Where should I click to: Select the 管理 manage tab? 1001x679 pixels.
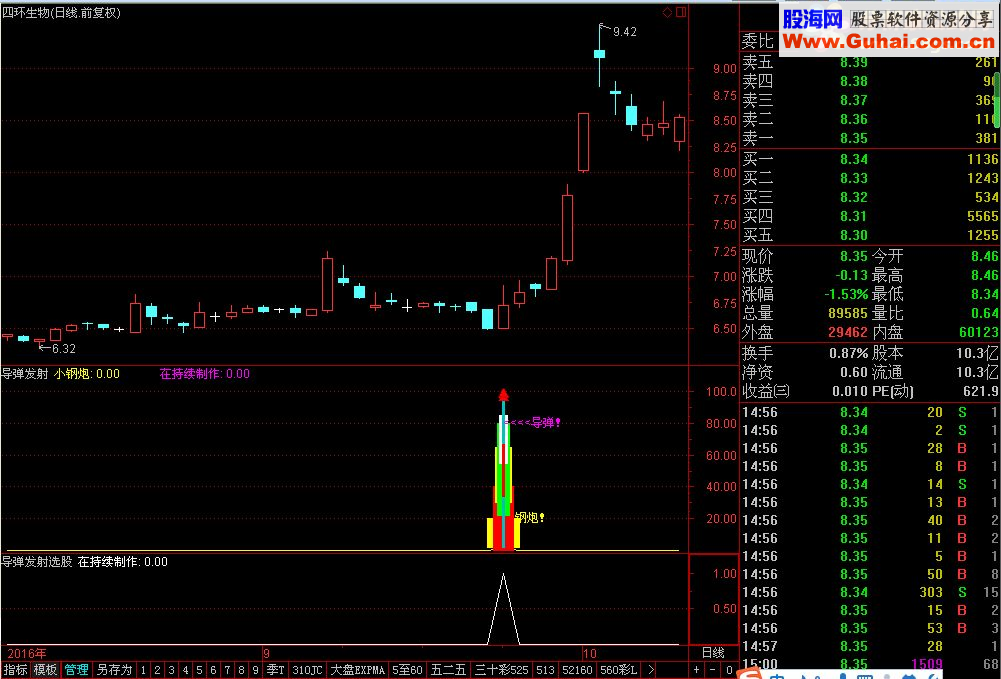coord(76,669)
